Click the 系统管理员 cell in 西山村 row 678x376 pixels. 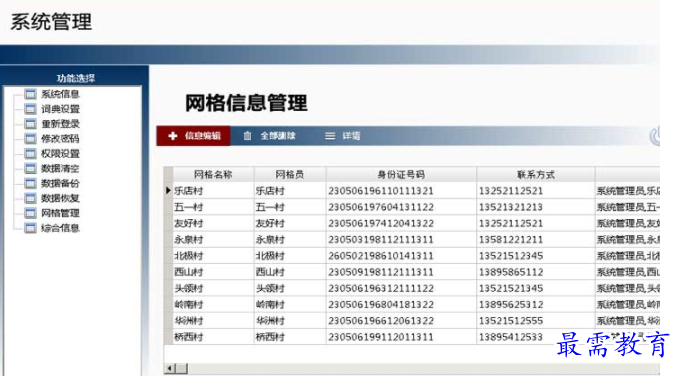[x=628, y=272]
